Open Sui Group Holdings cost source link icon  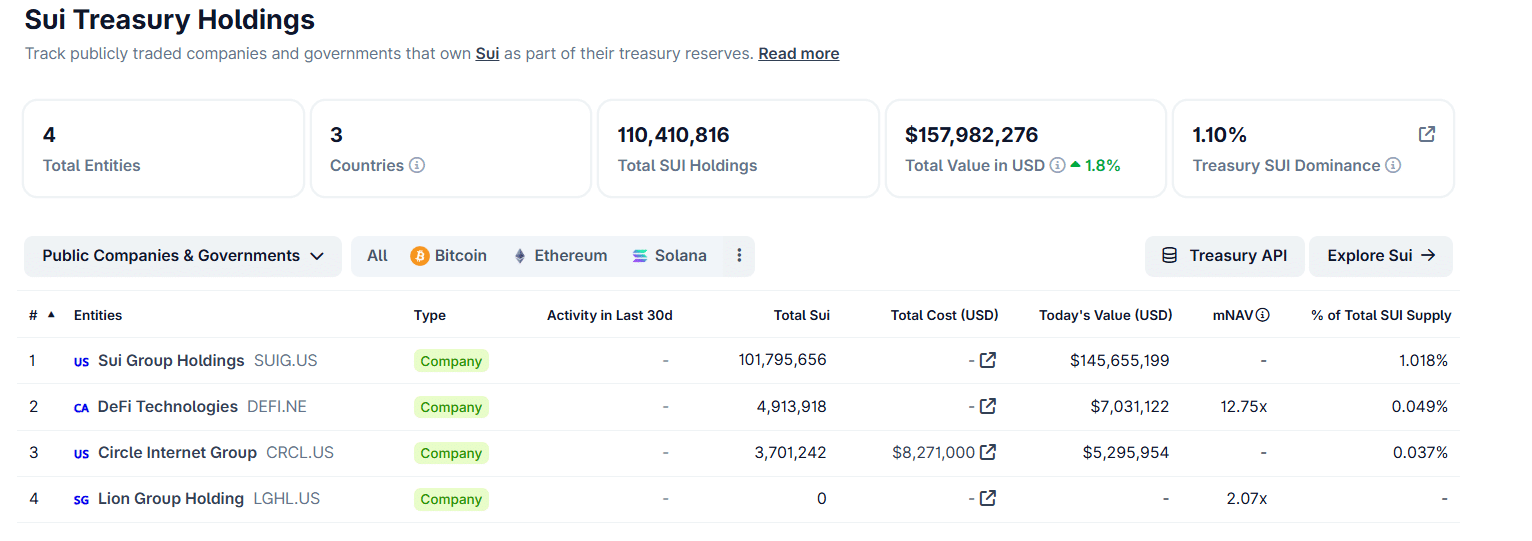pos(988,360)
